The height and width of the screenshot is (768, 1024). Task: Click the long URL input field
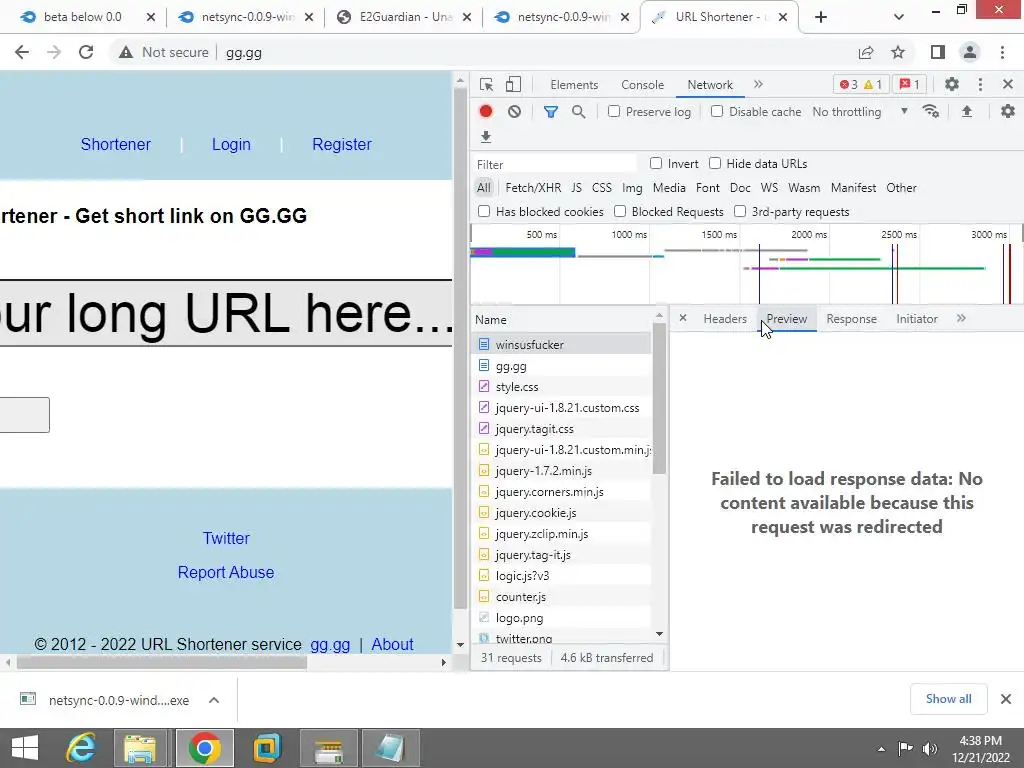coord(226,313)
